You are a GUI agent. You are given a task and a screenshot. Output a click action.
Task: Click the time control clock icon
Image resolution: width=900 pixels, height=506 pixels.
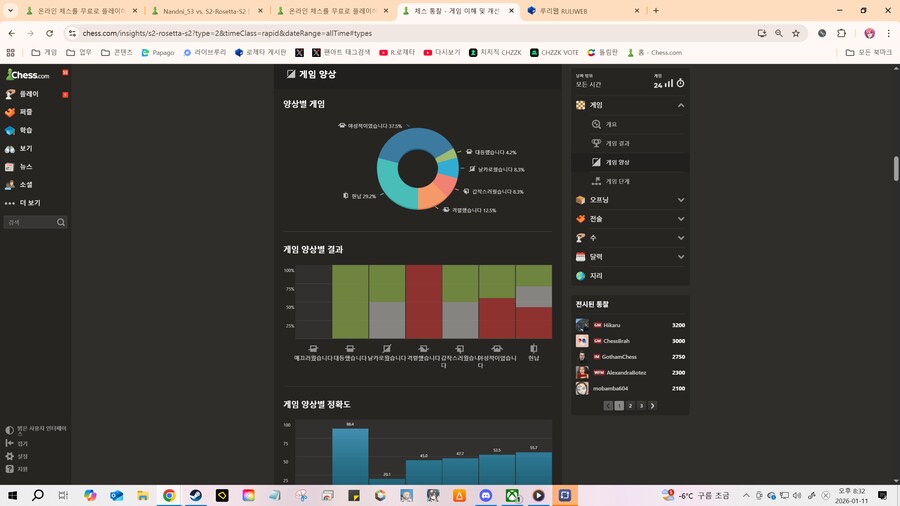(x=680, y=83)
